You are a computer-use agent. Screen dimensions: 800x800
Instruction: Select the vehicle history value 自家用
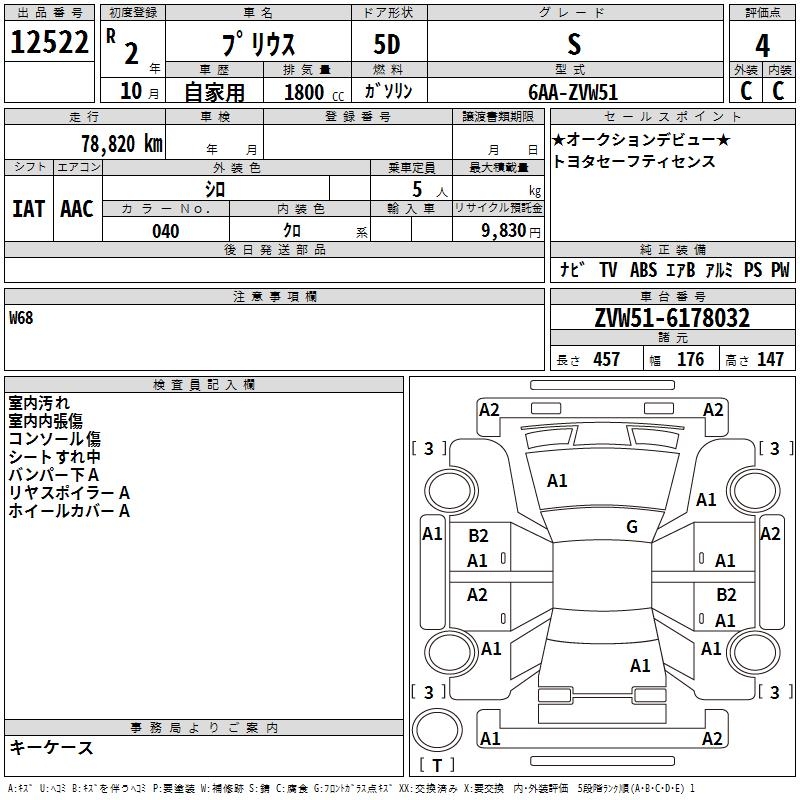[x=214, y=92]
